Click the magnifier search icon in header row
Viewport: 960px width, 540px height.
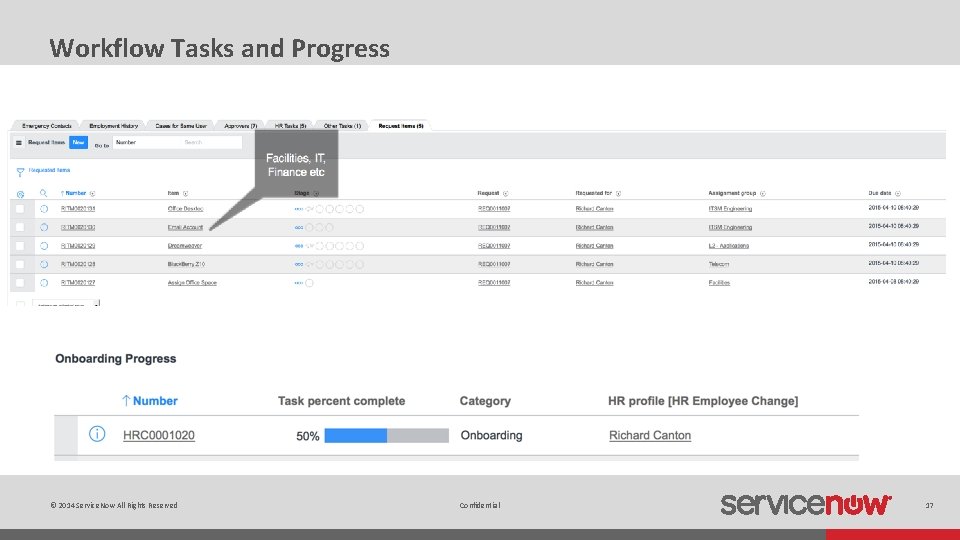tap(43, 194)
